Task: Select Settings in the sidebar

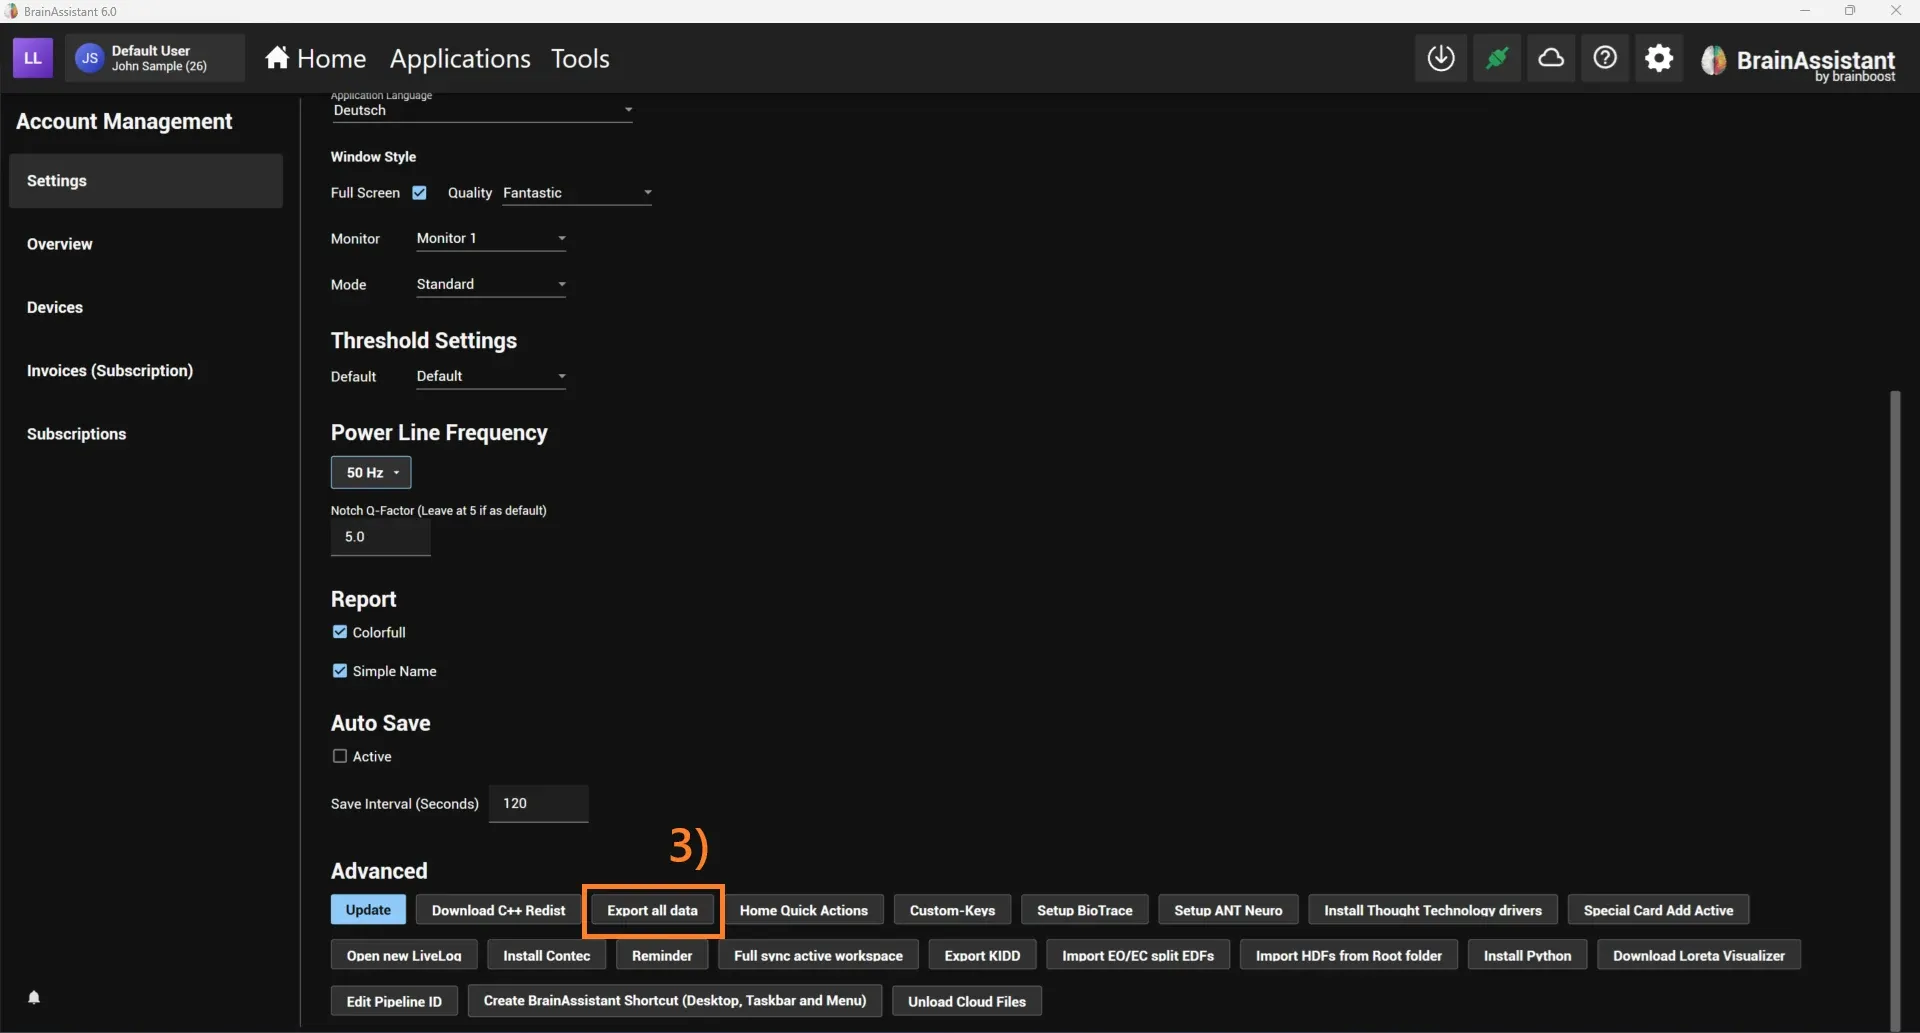Action: (146, 181)
